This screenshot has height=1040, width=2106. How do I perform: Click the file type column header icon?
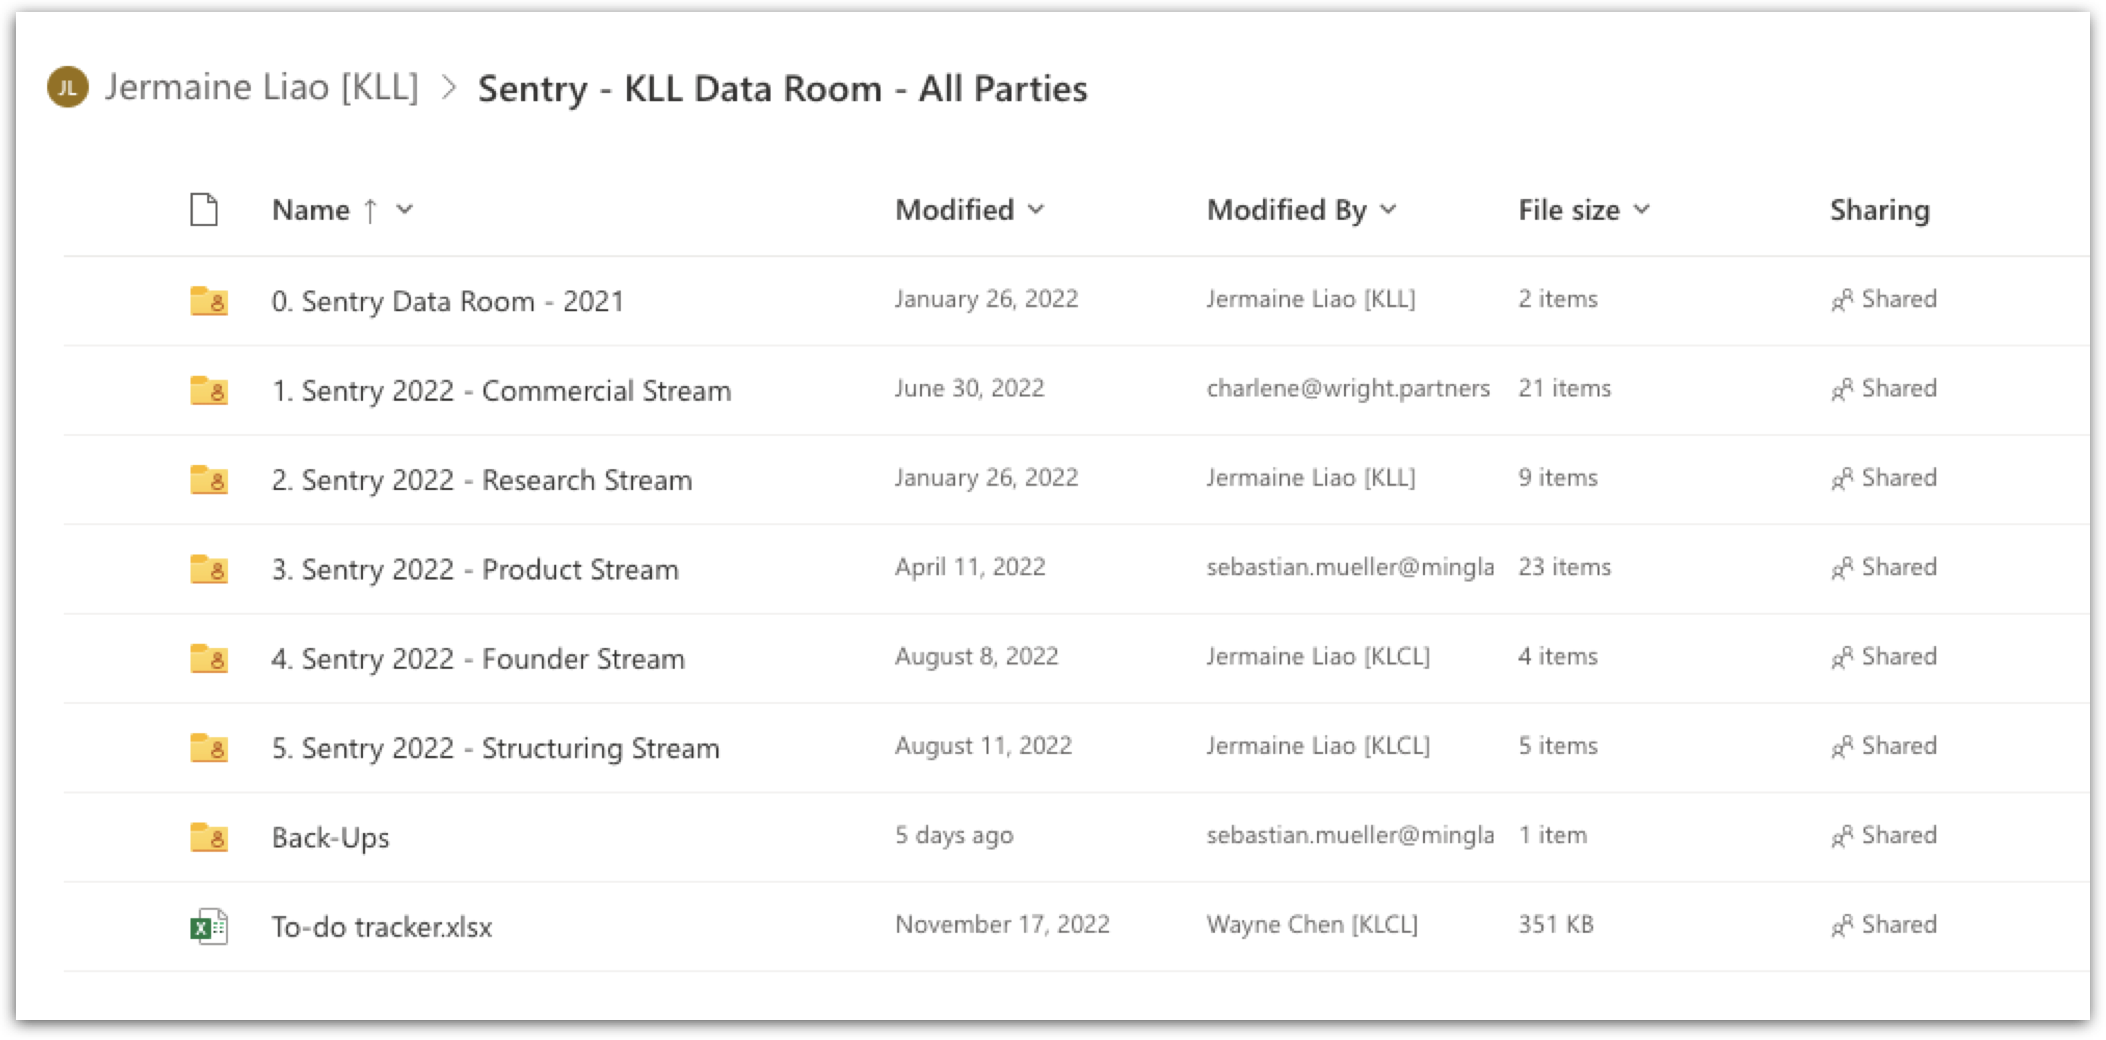(204, 210)
